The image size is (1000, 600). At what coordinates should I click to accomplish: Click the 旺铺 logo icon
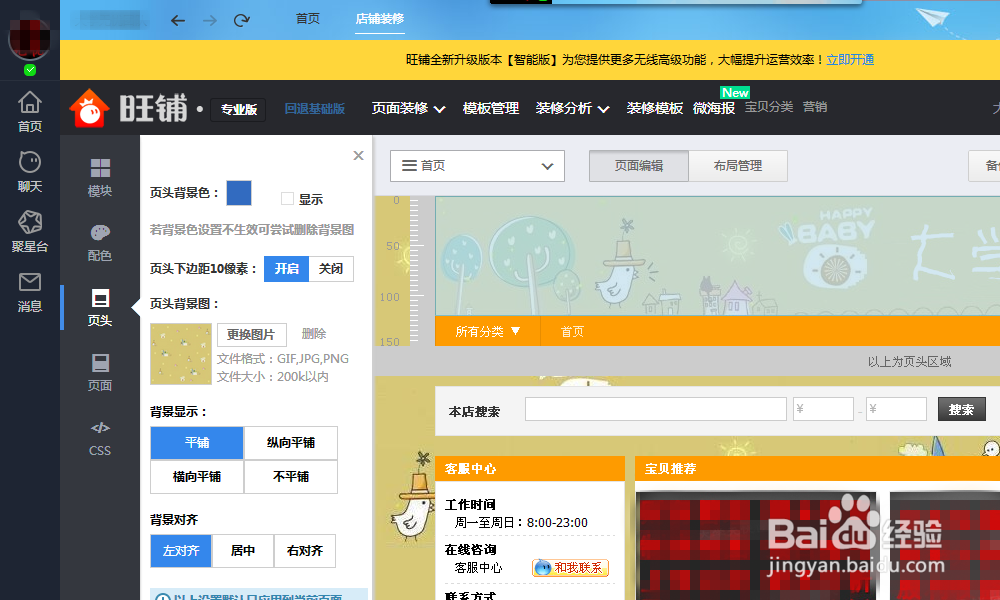pyautogui.click(x=89, y=108)
